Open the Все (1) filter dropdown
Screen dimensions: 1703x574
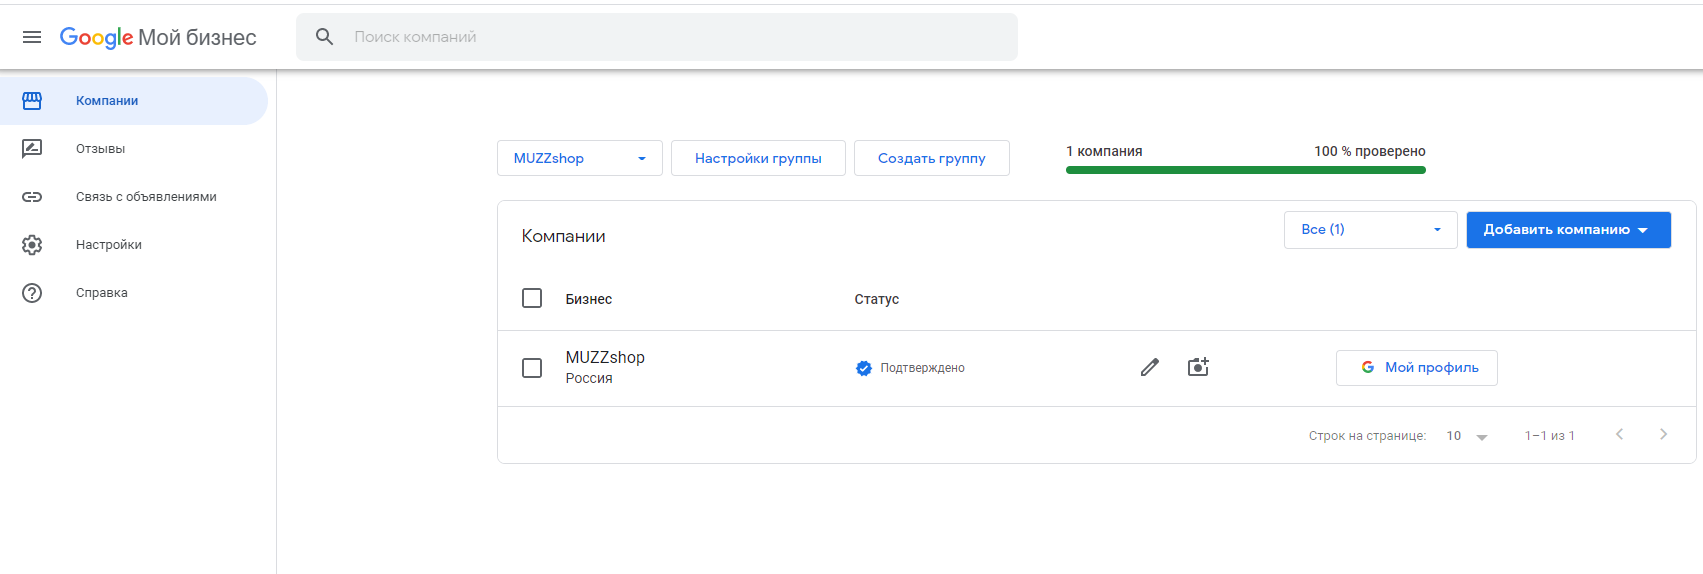[x=1370, y=230]
